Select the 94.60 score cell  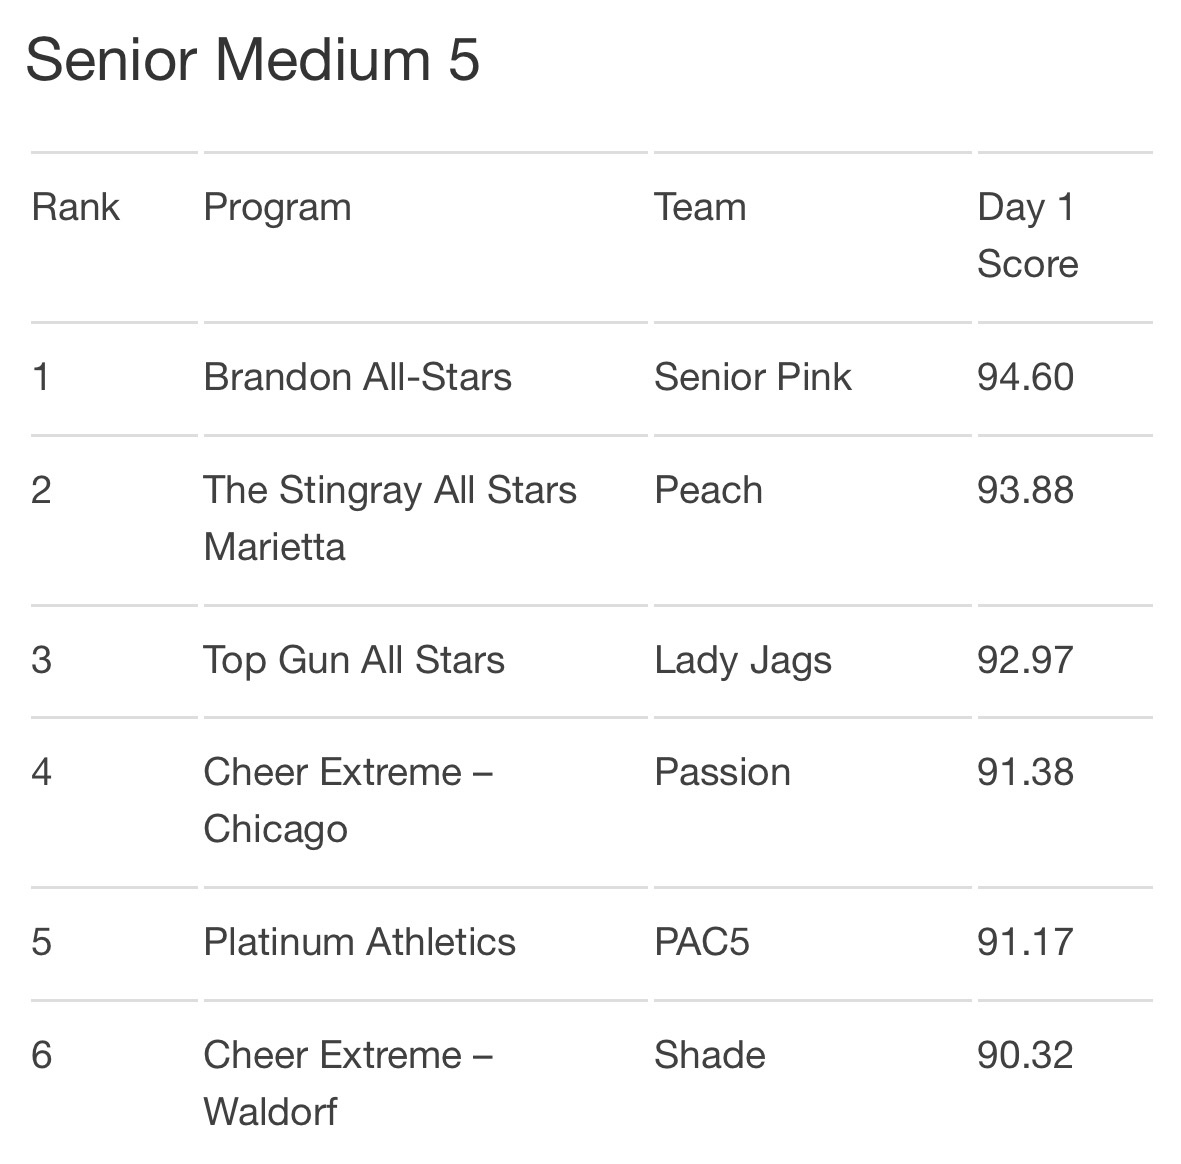tap(1025, 377)
